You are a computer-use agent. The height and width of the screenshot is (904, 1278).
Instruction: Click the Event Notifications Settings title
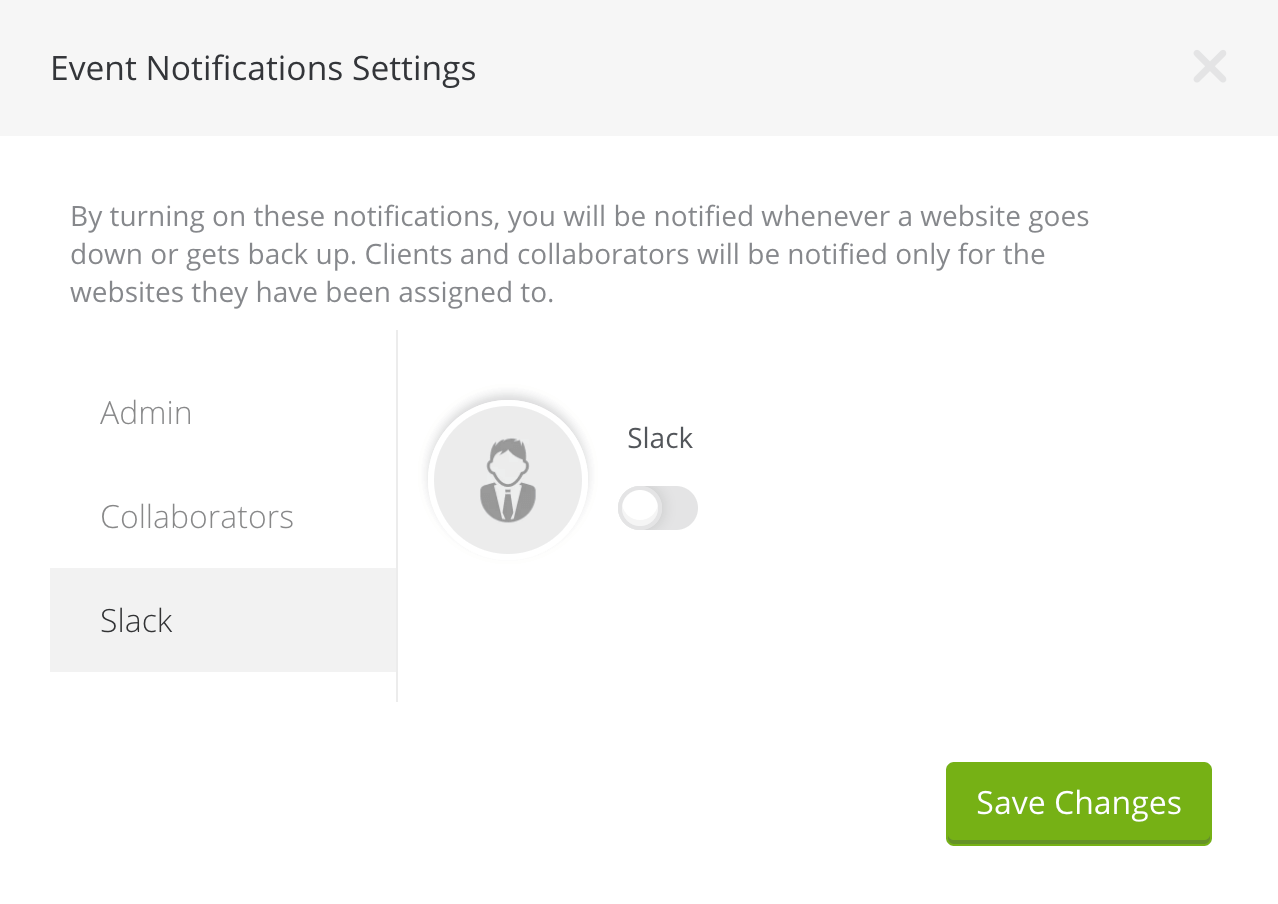[x=263, y=68]
